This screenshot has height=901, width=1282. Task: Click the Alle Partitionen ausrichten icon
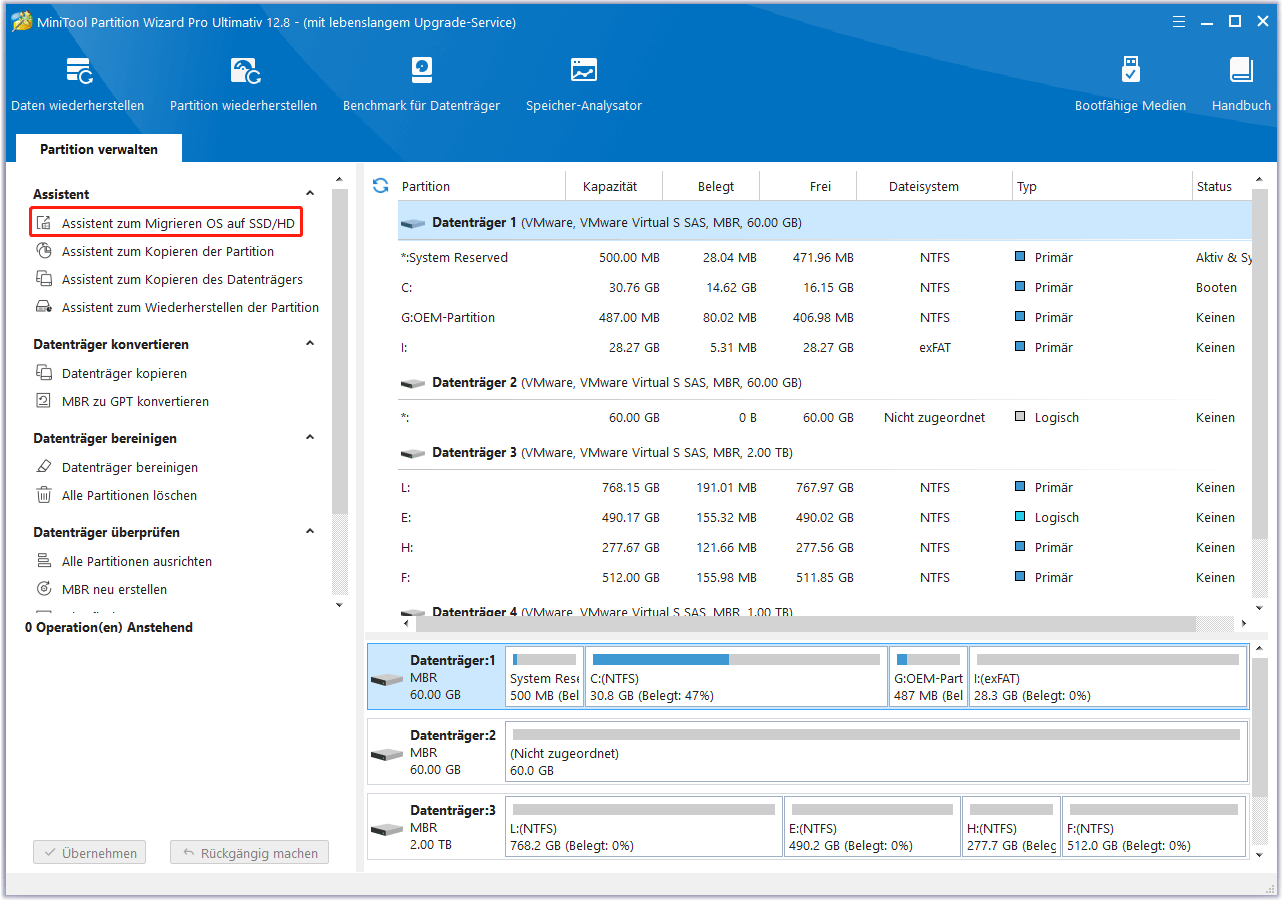click(44, 561)
